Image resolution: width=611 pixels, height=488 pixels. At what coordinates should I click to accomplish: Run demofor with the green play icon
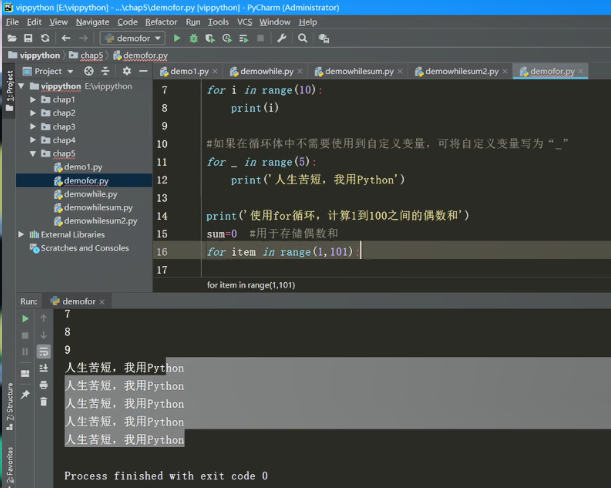point(177,38)
